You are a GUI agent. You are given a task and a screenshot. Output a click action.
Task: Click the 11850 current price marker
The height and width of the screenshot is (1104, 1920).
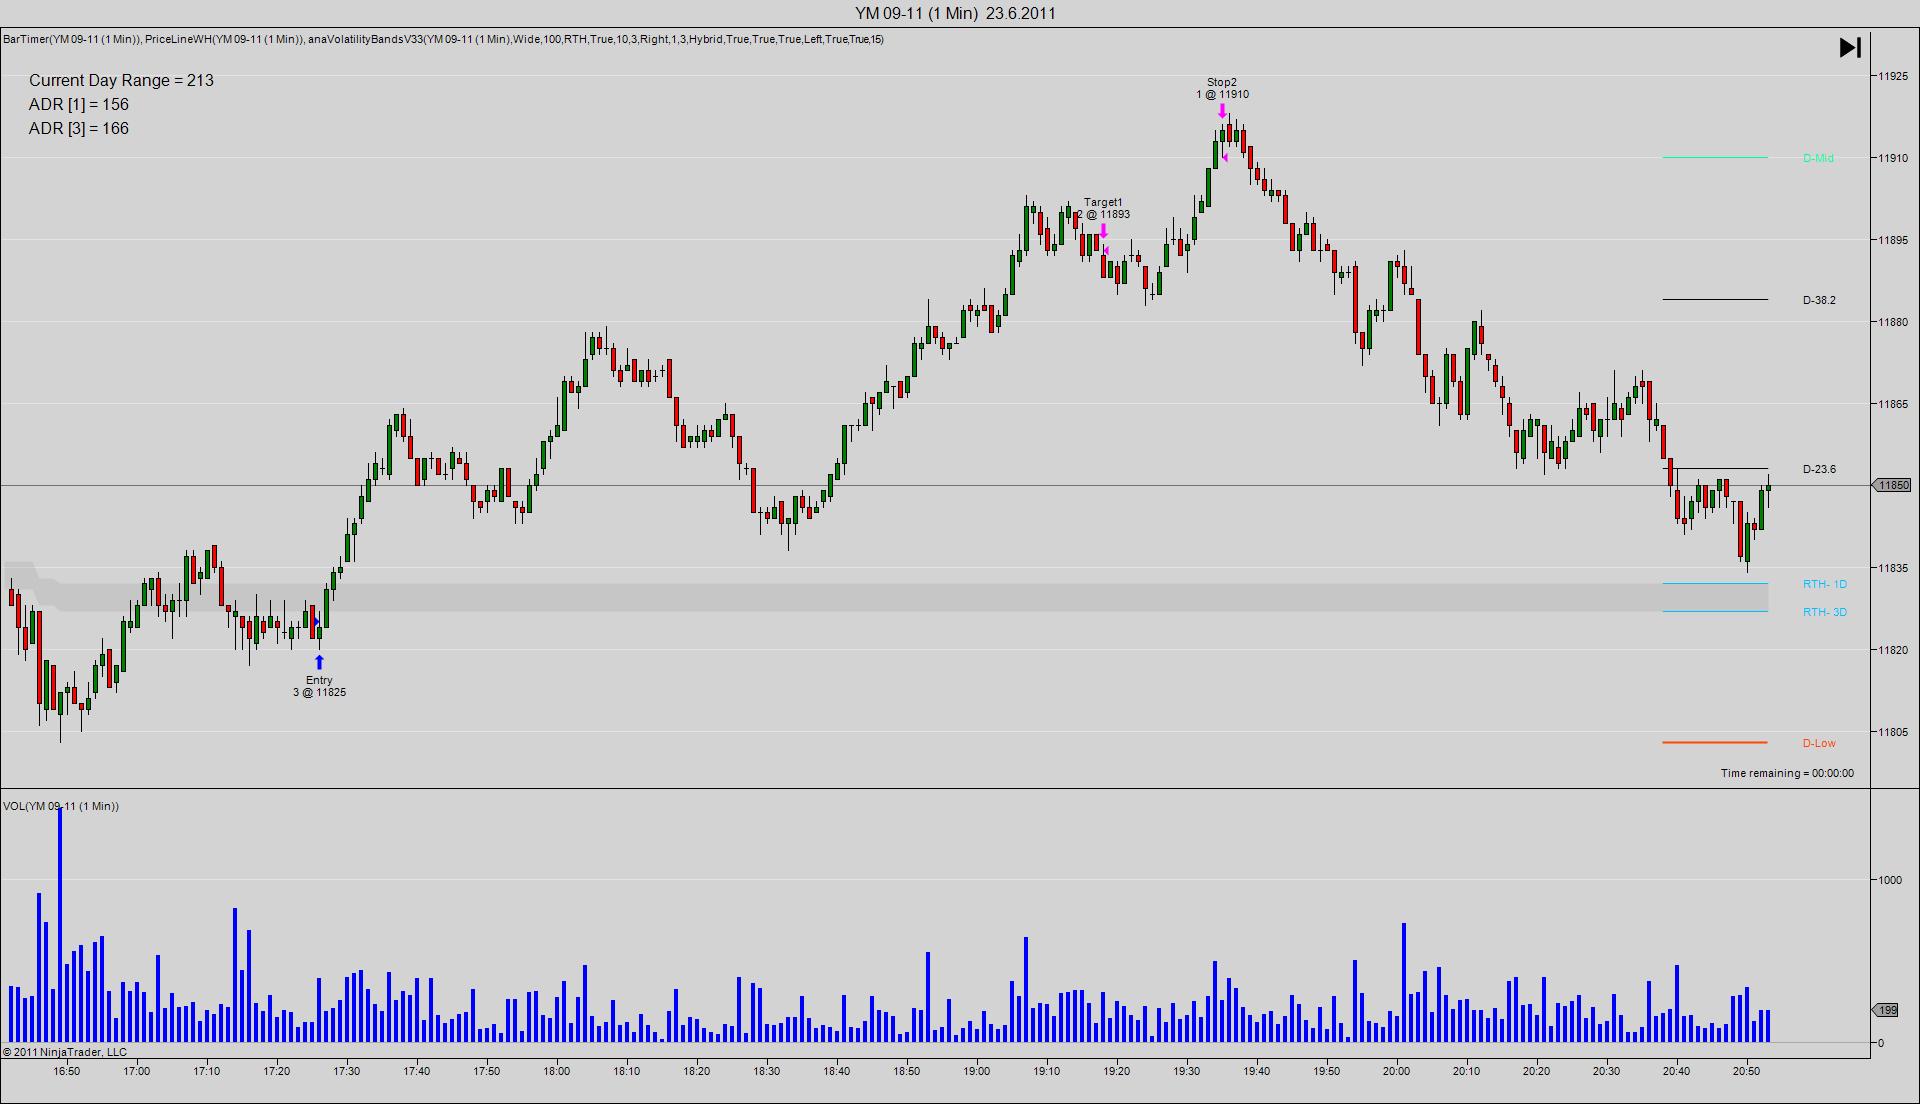(x=1891, y=485)
